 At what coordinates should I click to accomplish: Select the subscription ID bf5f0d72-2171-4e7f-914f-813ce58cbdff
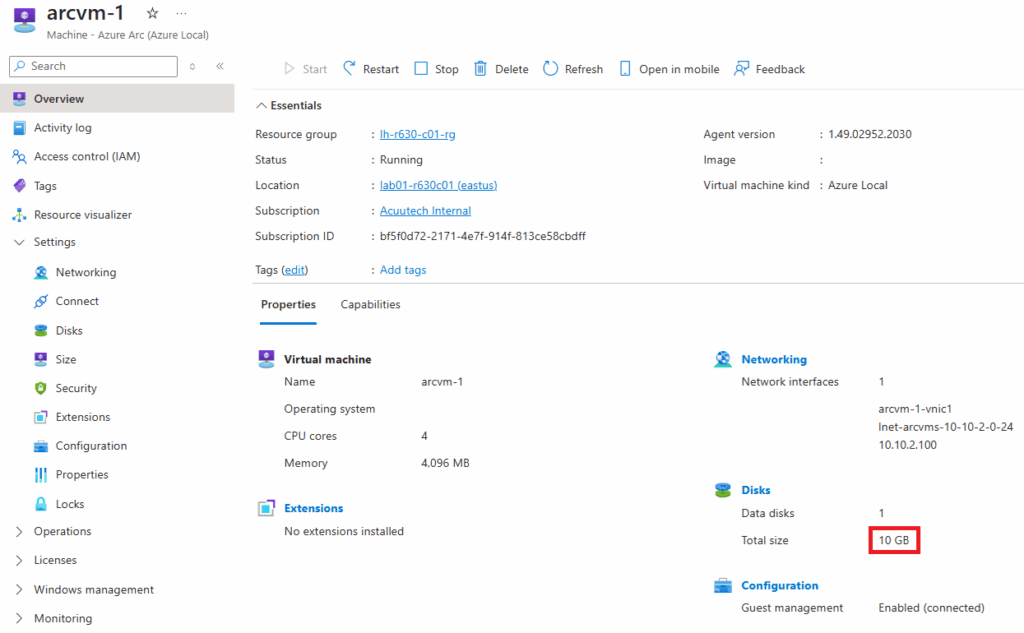coord(483,236)
